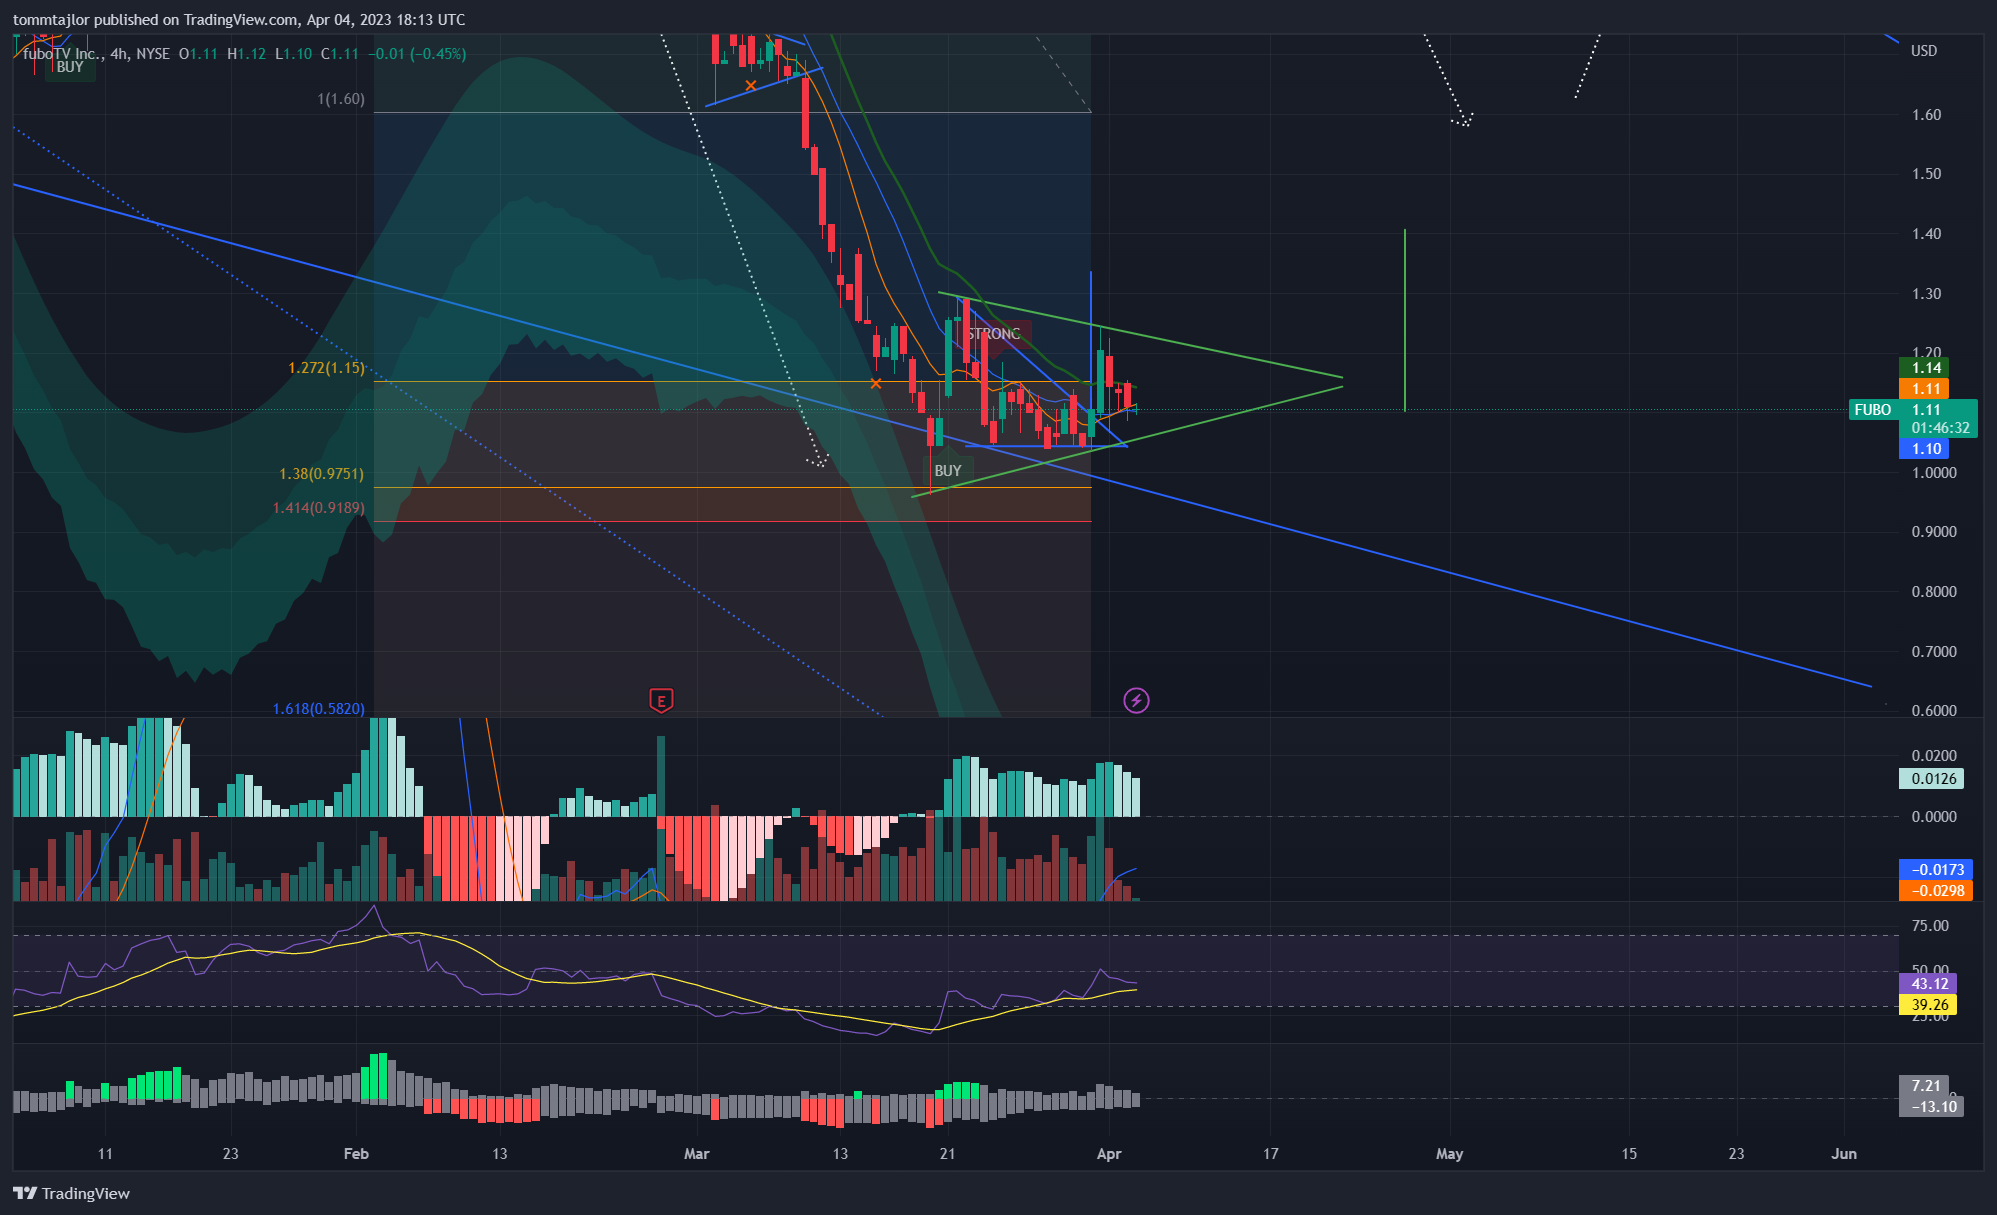The width and height of the screenshot is (1997, 1215).
Task: Click the 0.6000 price axis label
Action: (x=1934, y=711)
